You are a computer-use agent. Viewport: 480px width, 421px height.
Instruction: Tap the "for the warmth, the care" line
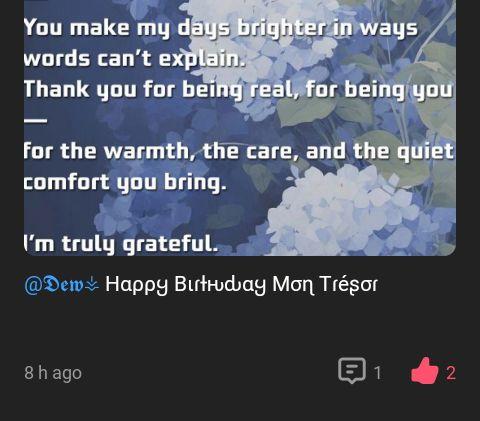(x=239, y=151)
